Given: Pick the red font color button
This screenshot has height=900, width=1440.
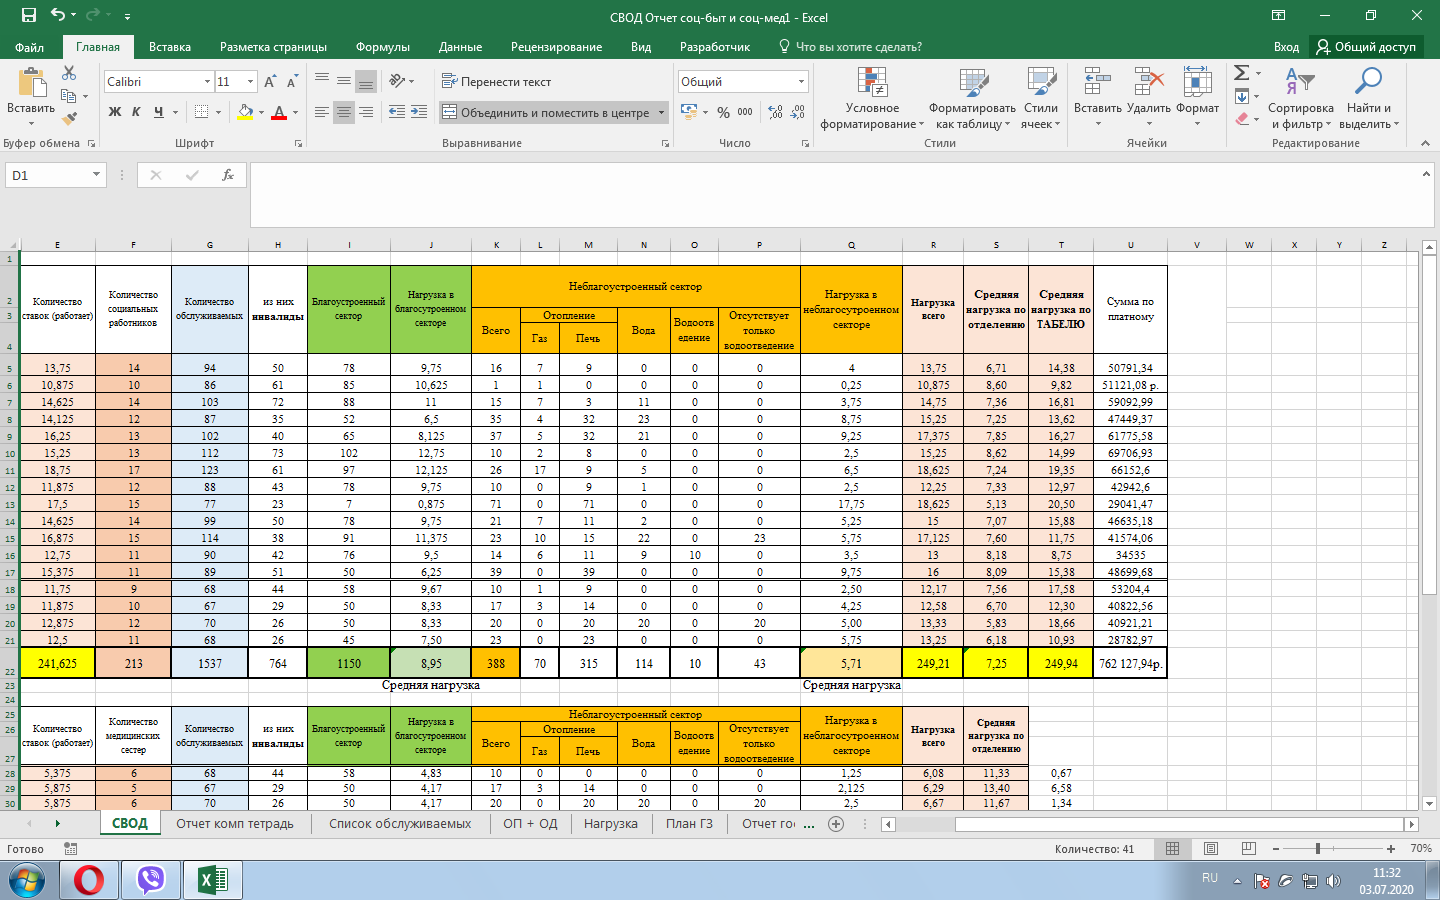Looking at the screenshot, I should 280,112.
